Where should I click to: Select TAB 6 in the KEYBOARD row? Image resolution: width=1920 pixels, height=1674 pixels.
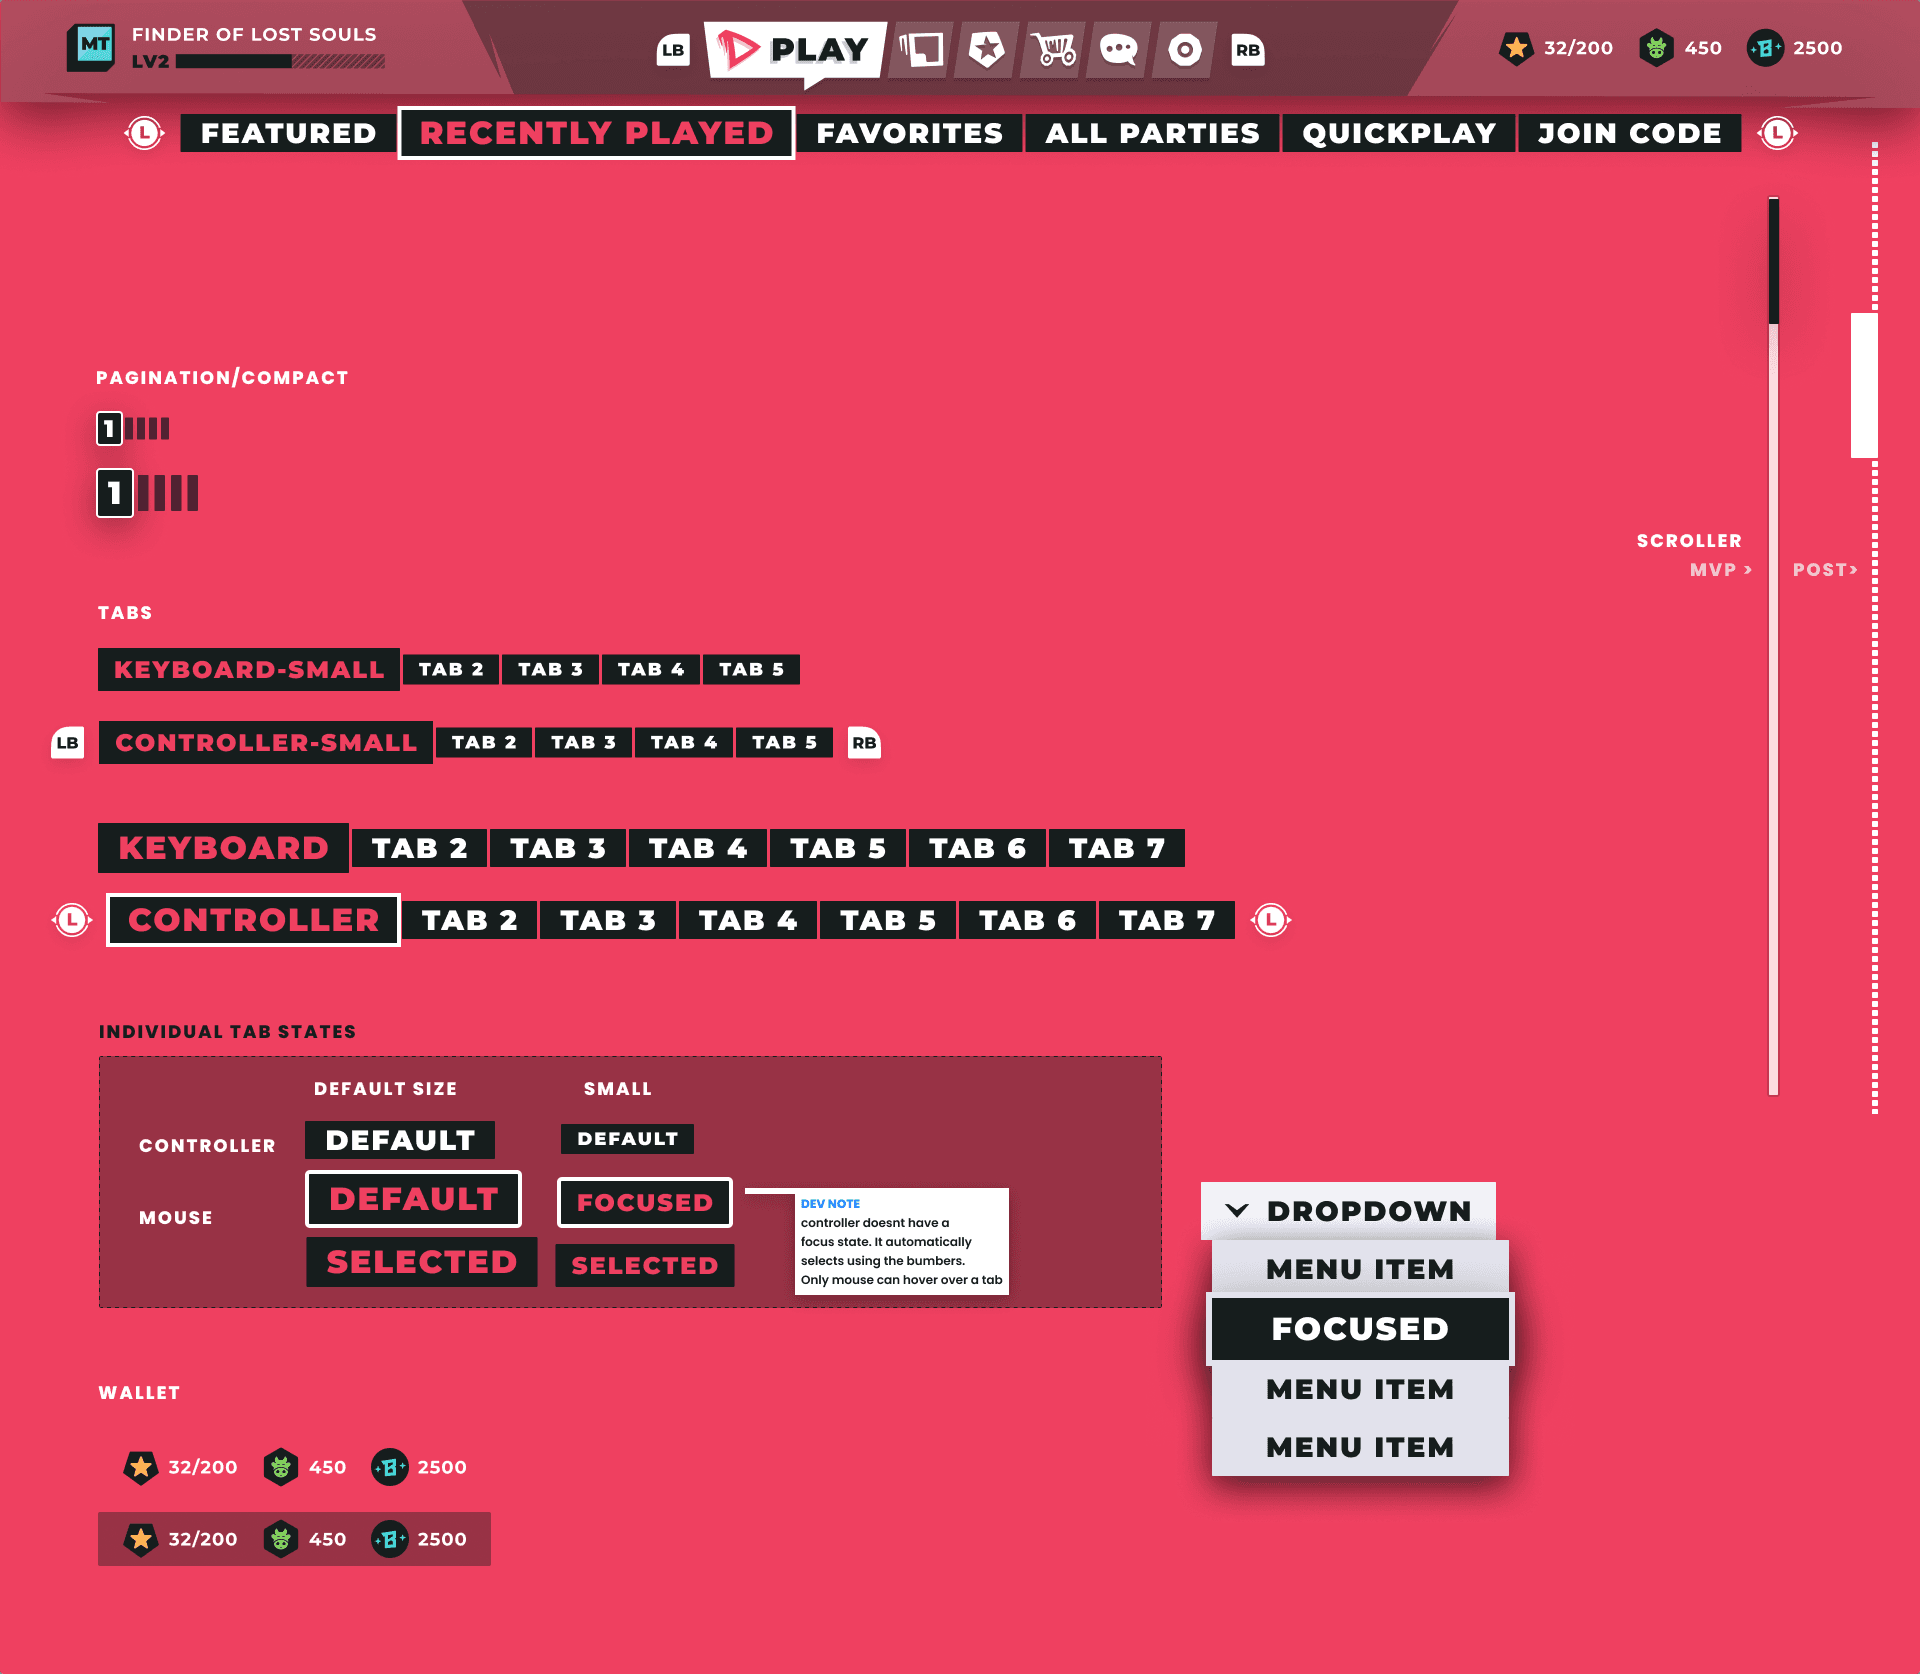point(977,848)
